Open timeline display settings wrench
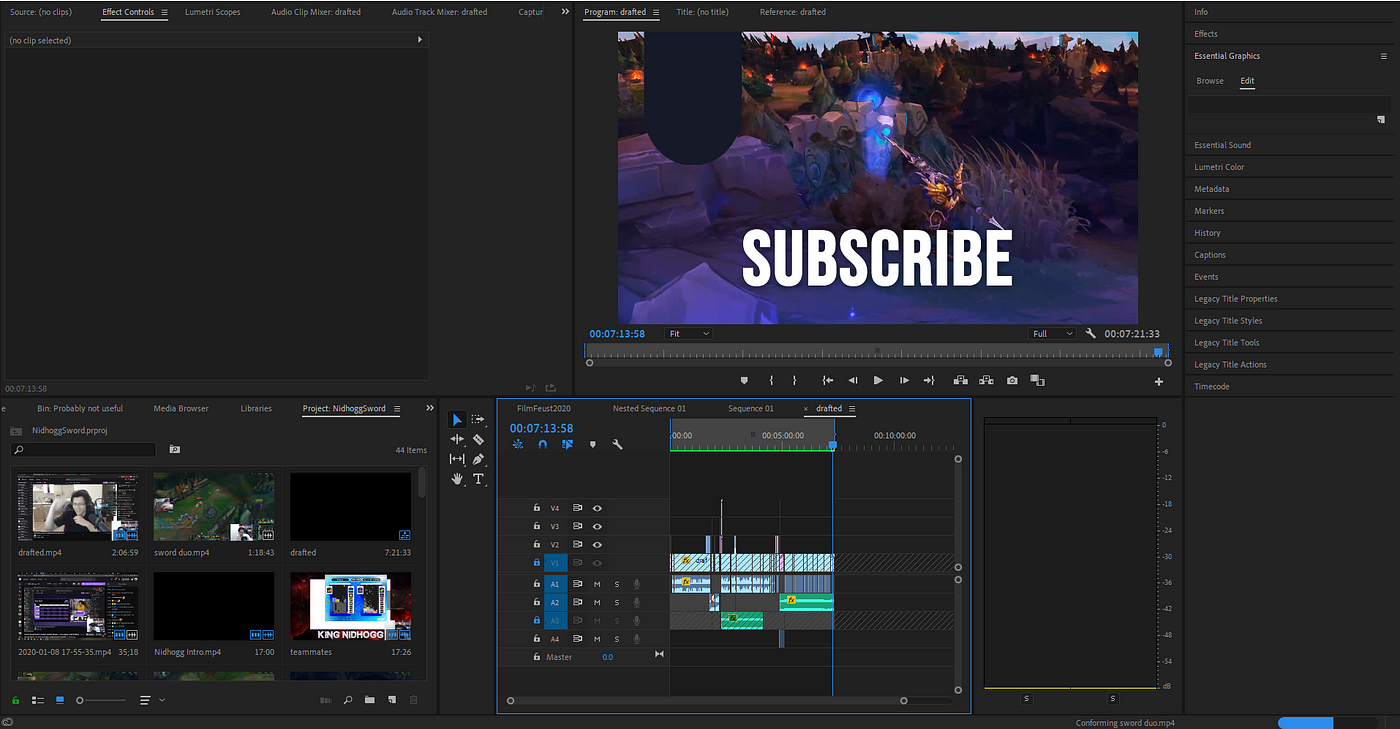The image size is (1400, 729). [617, 444]
